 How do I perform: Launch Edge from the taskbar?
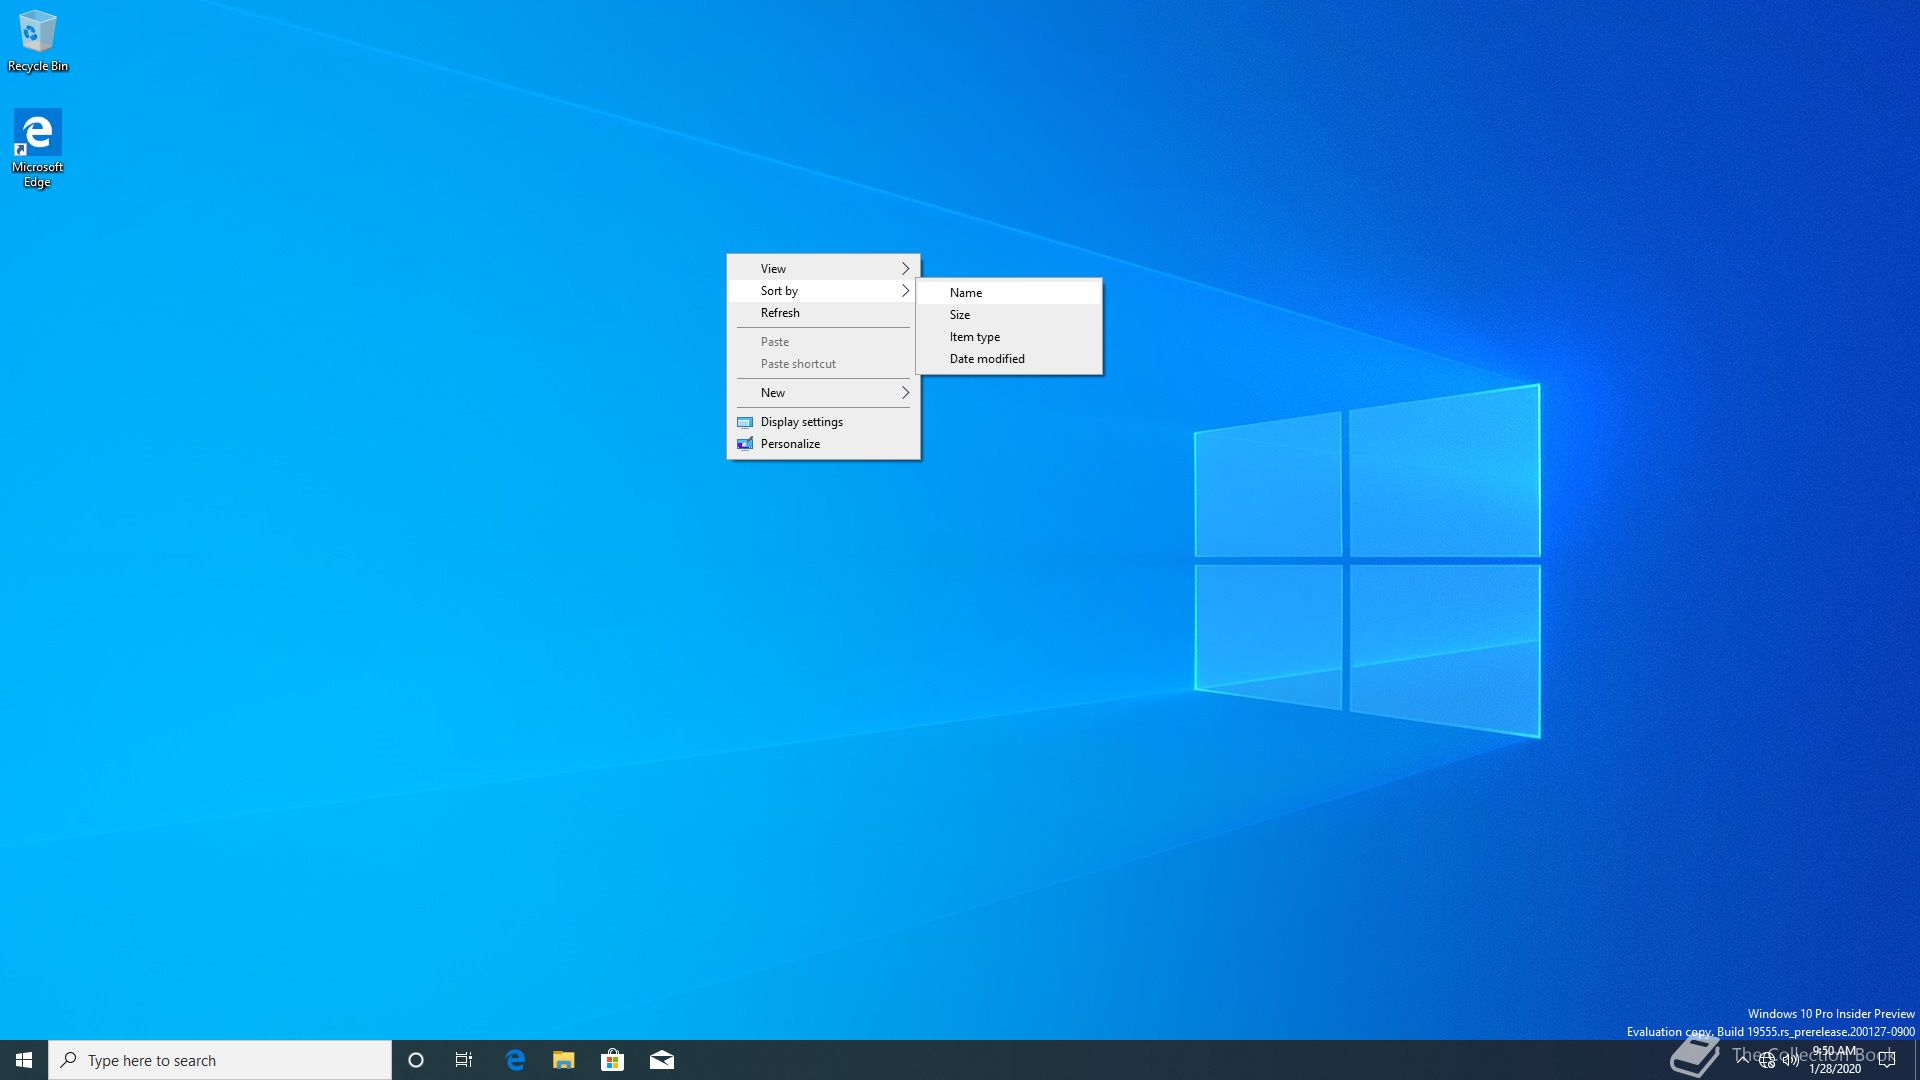[515, 1060]
